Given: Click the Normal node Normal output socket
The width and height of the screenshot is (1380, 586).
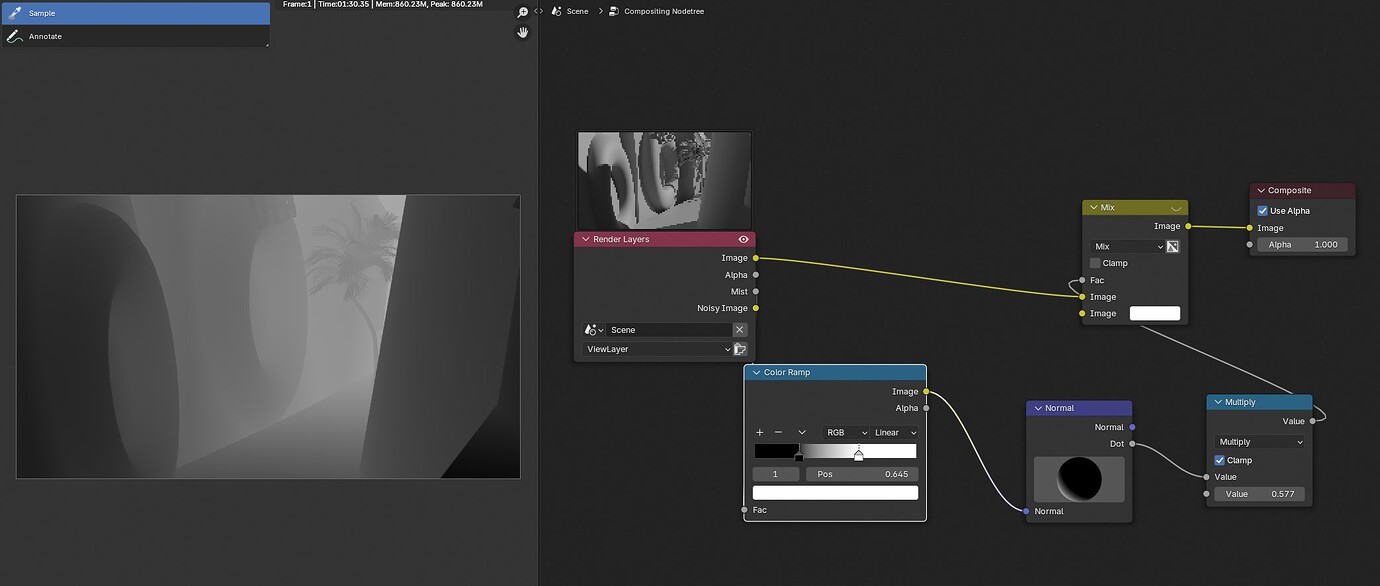Looking at the screenshot, I should coord(1132,427).
